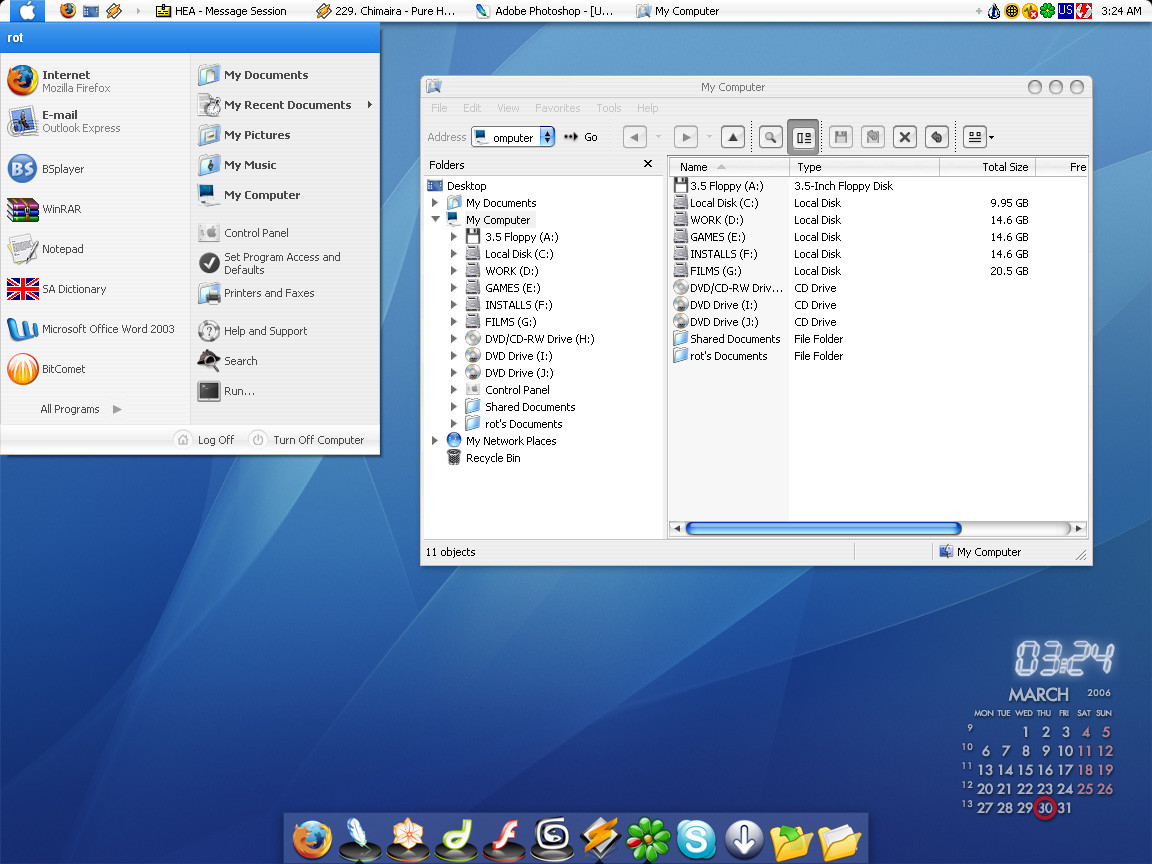Image resolution: width=1152 pixels, height=864 pixels.
Task: Click the Go button next to address
Action: 580,137
